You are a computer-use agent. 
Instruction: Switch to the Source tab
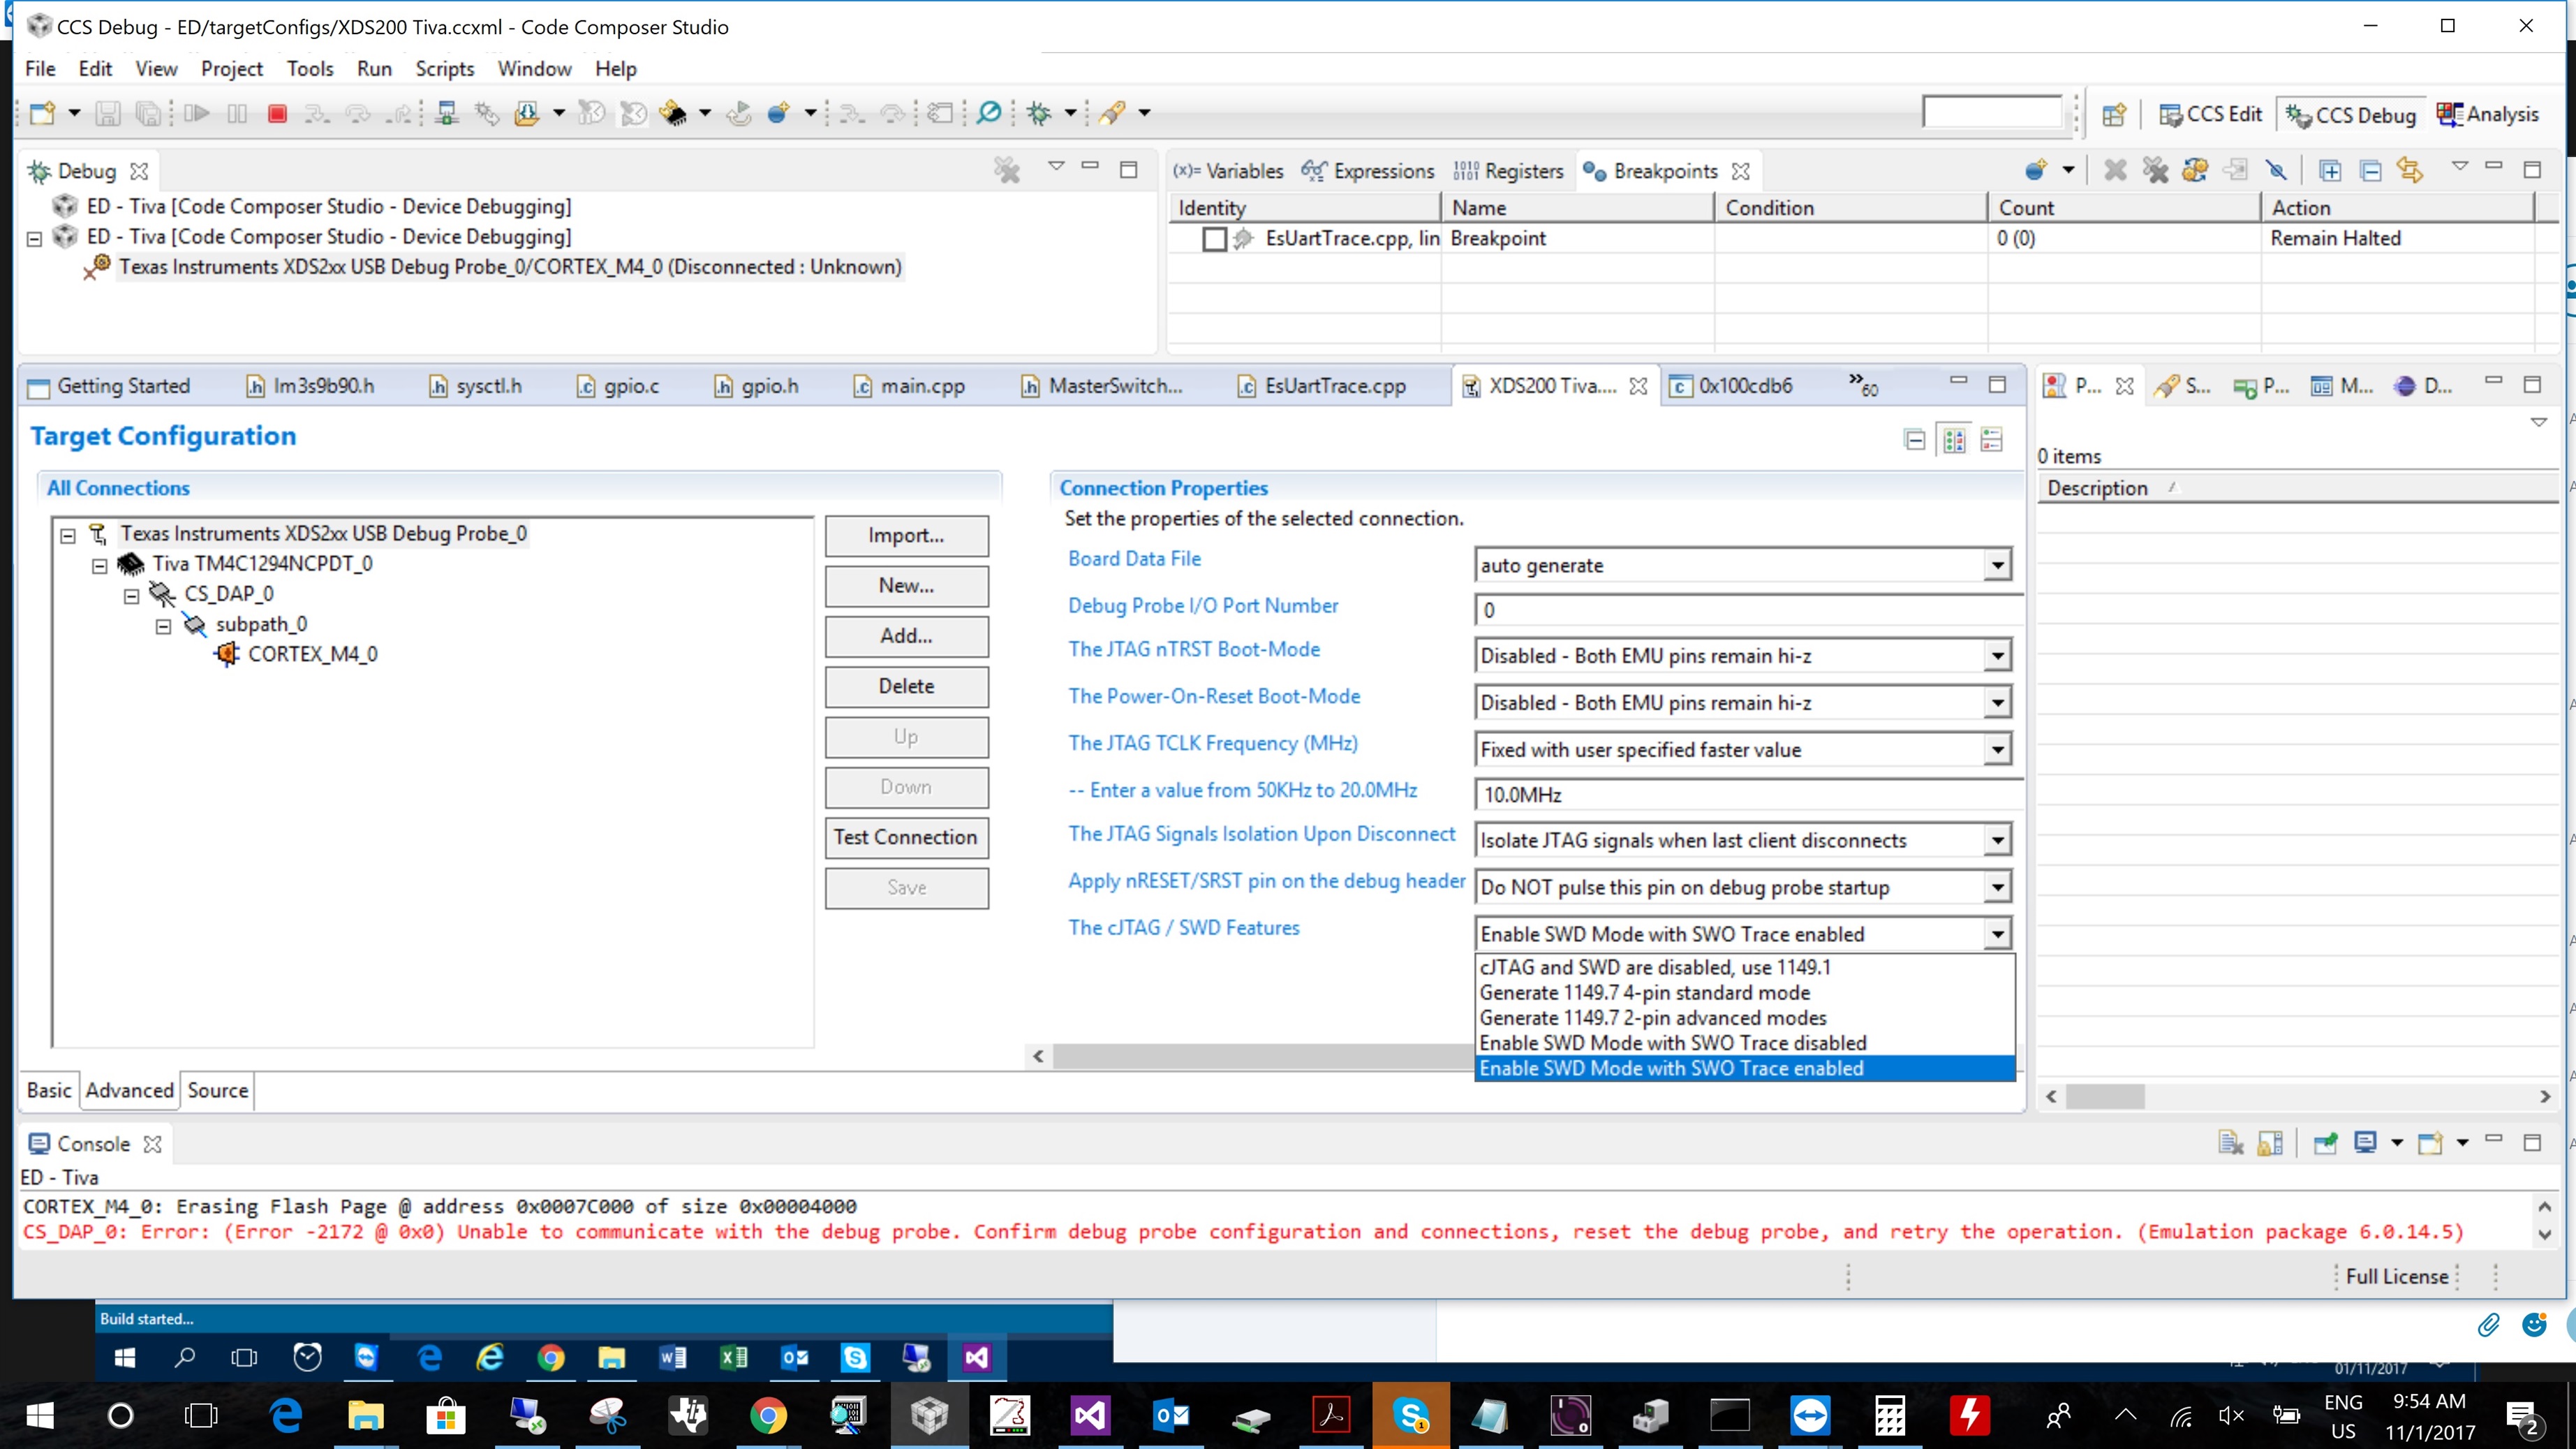[217, 1090]
